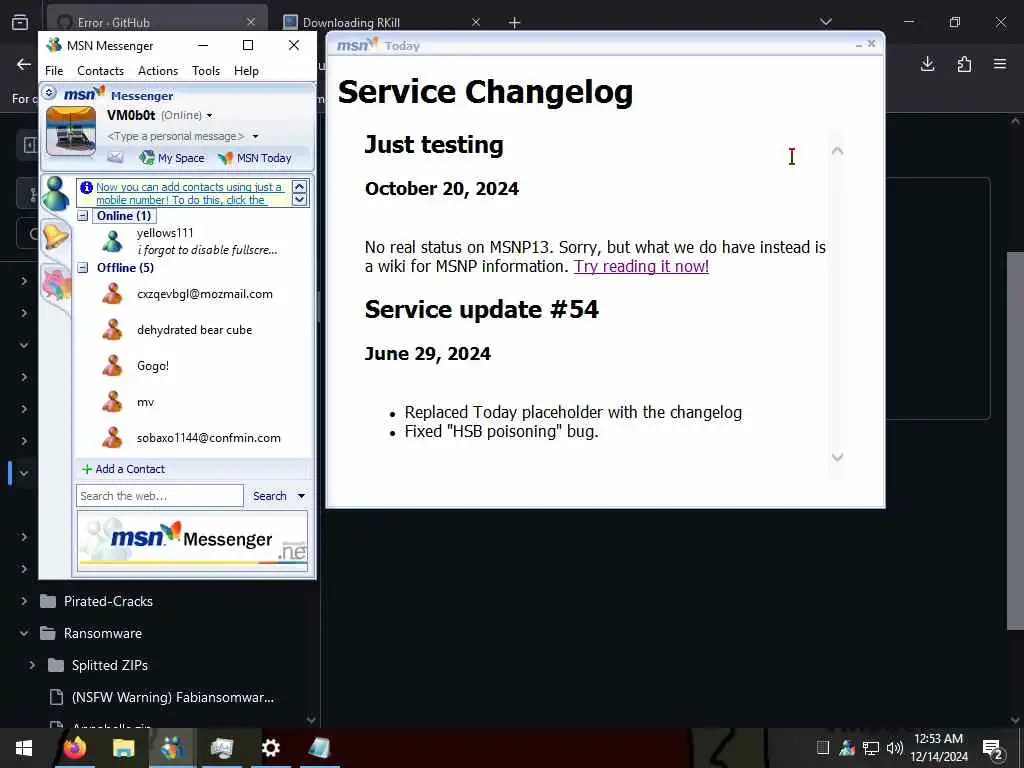Open the Actions menu
The width and height of the screenshot is (1024, 768).
(x=158, y=71)
